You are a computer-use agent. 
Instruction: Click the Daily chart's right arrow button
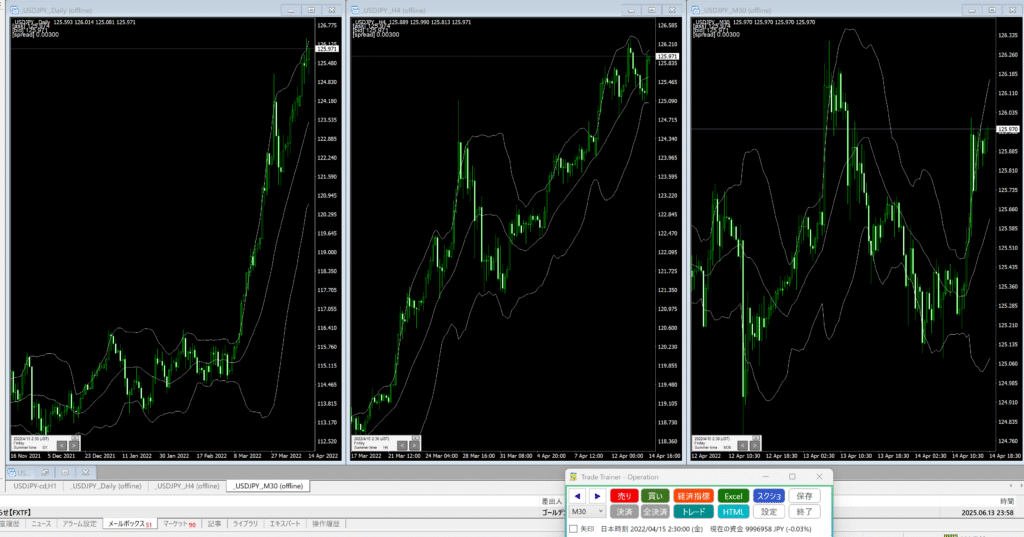click(x=74, y=446)
